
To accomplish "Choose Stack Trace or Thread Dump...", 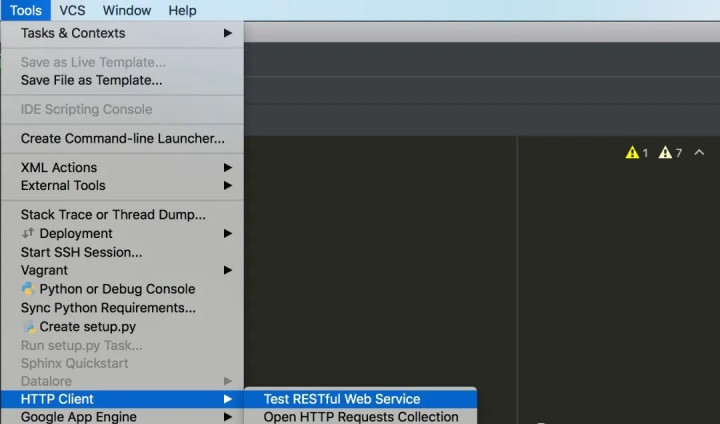I will (122, 215).
